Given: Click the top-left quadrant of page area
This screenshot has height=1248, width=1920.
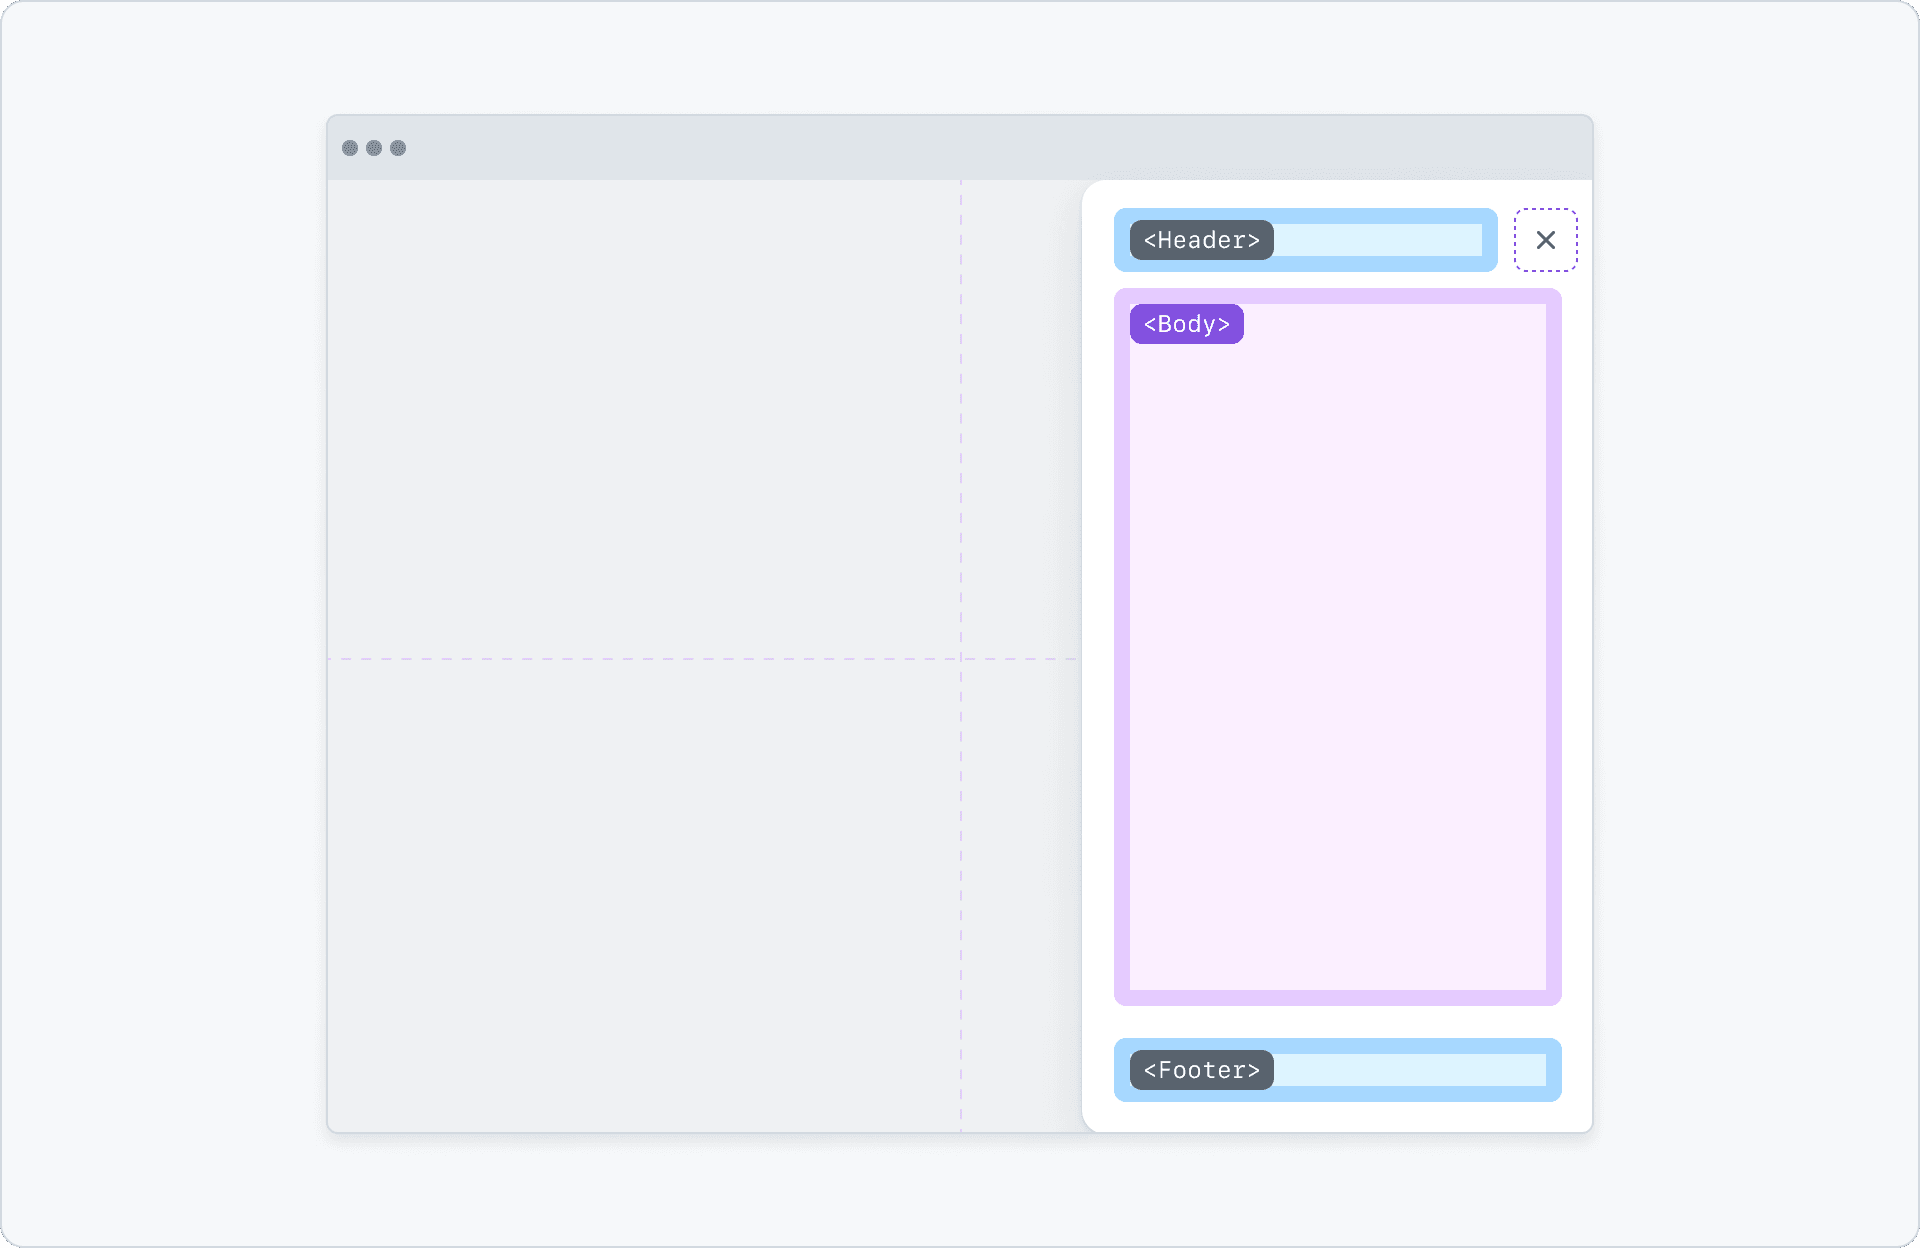Looking at the screenshot, I should point(644,418).
